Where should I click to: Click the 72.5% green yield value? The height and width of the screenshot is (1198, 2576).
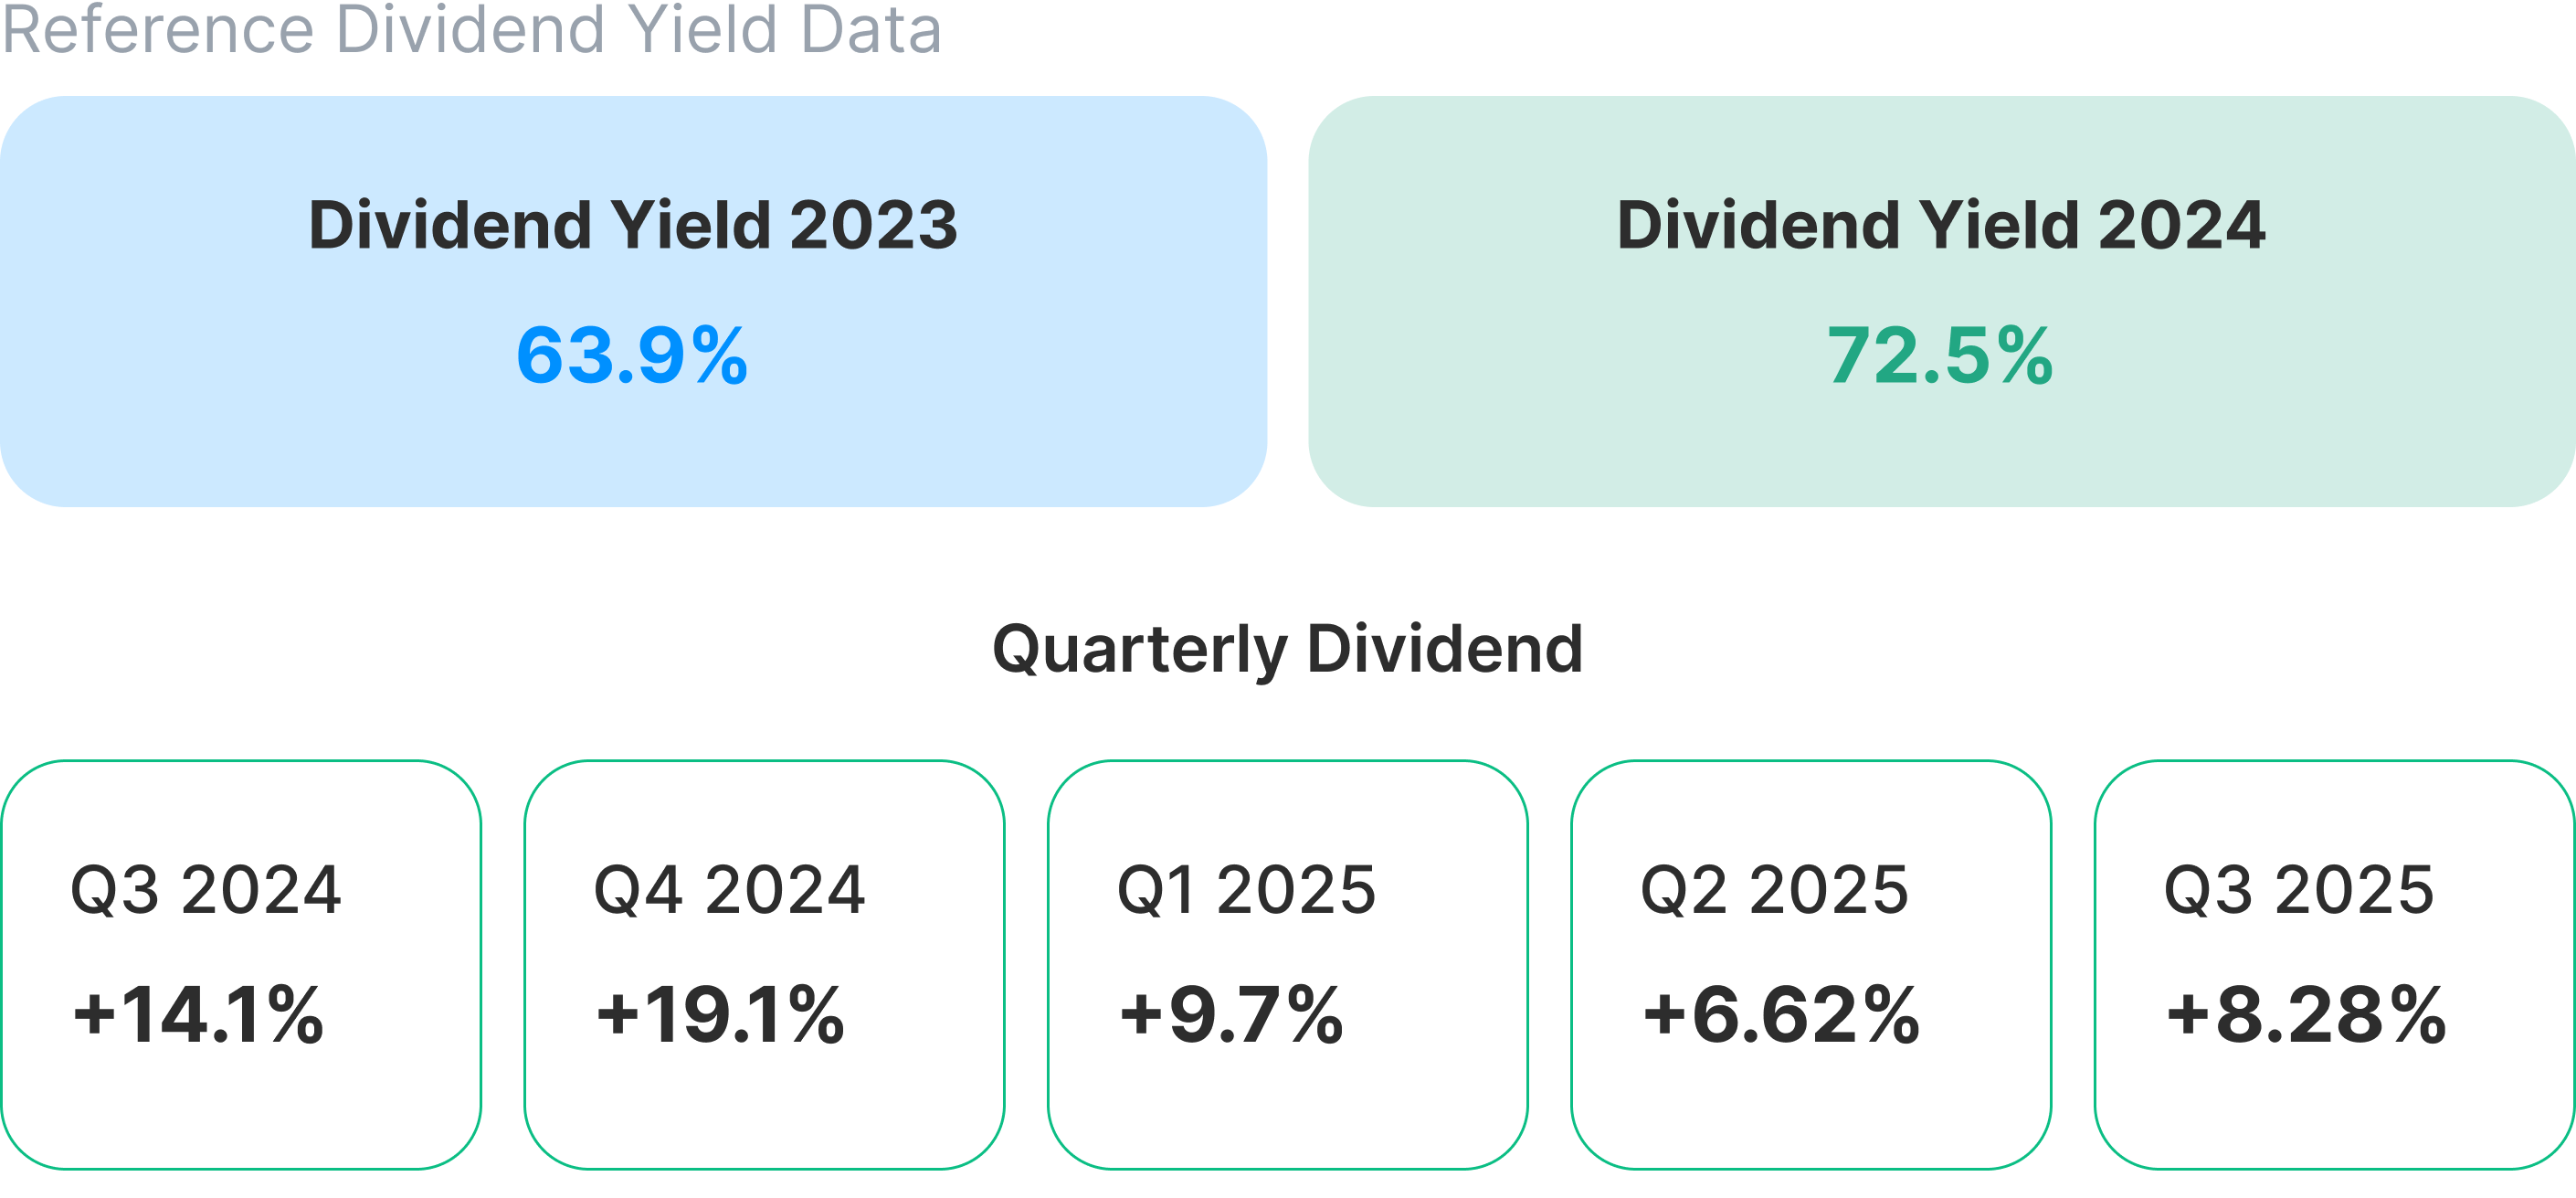(x=1938, y=355)
